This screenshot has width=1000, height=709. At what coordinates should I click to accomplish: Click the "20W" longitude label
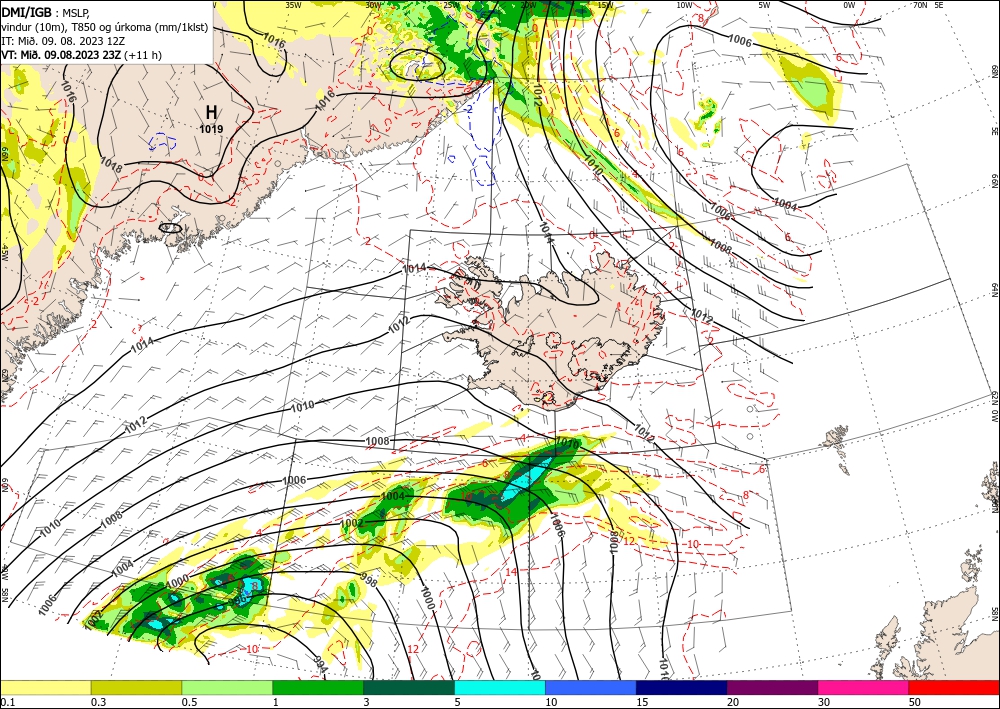coord(528,5)
